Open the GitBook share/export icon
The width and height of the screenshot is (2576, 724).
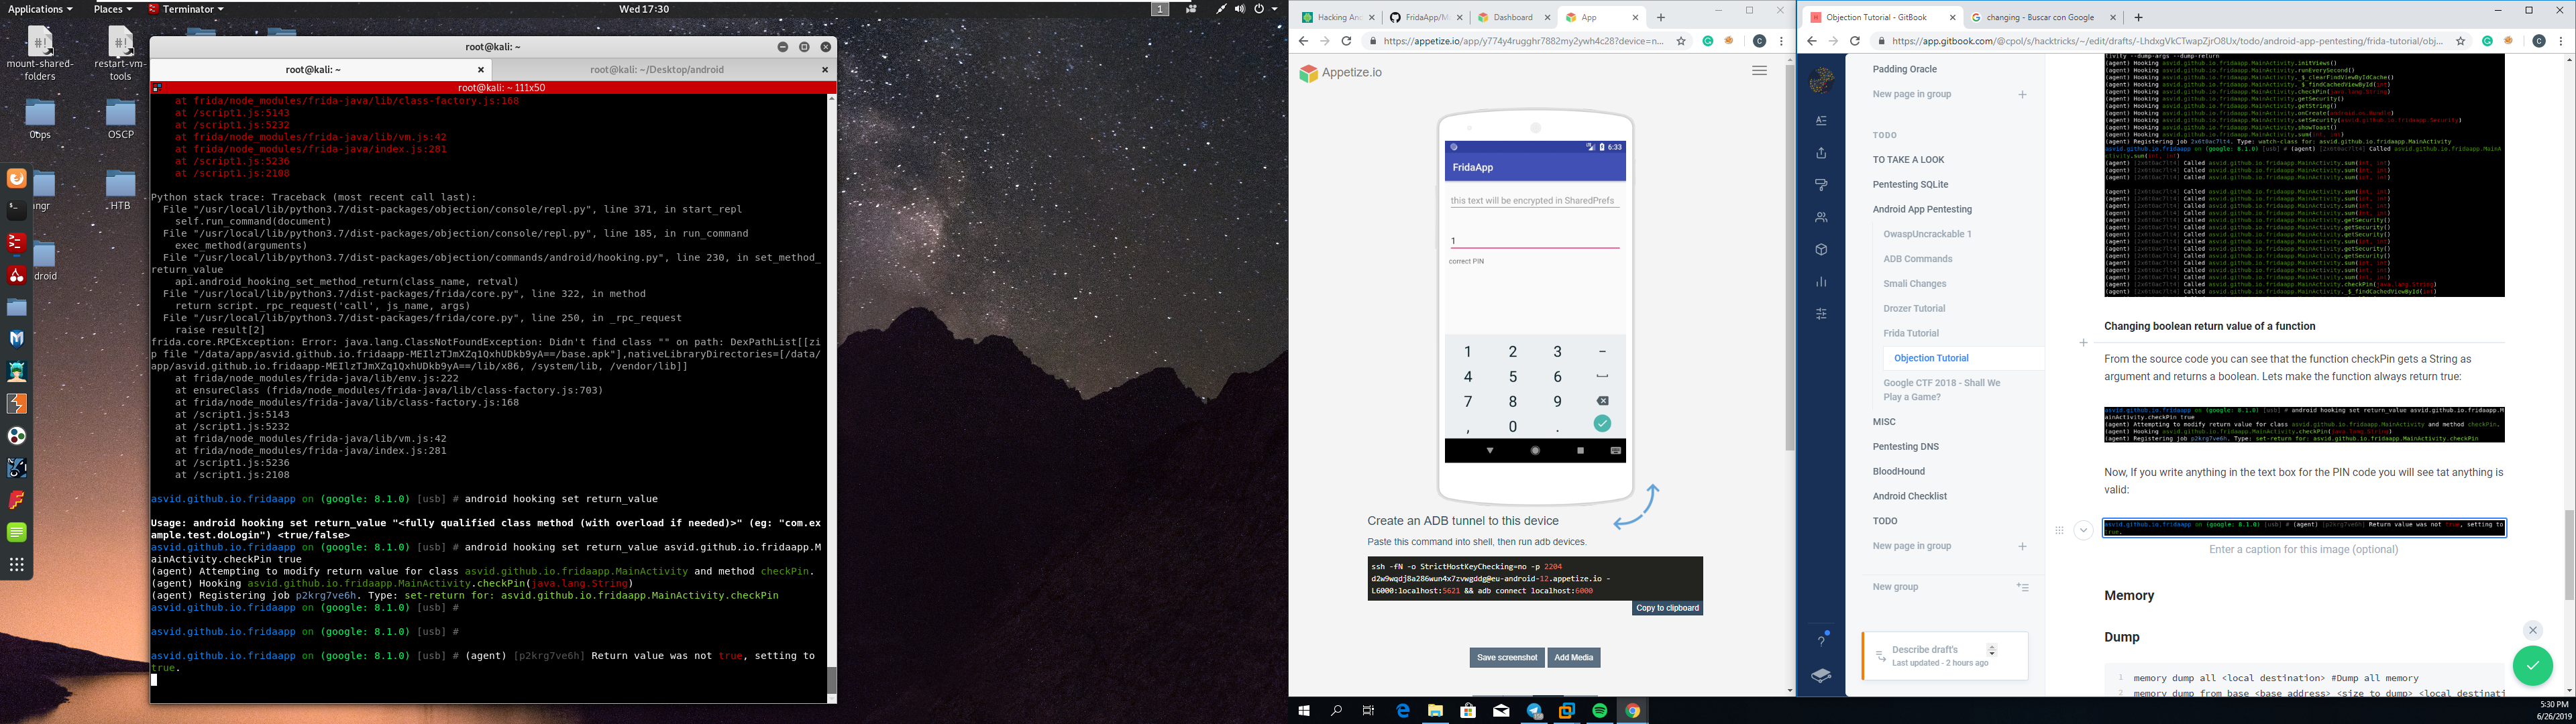(x=1821, y=153)
